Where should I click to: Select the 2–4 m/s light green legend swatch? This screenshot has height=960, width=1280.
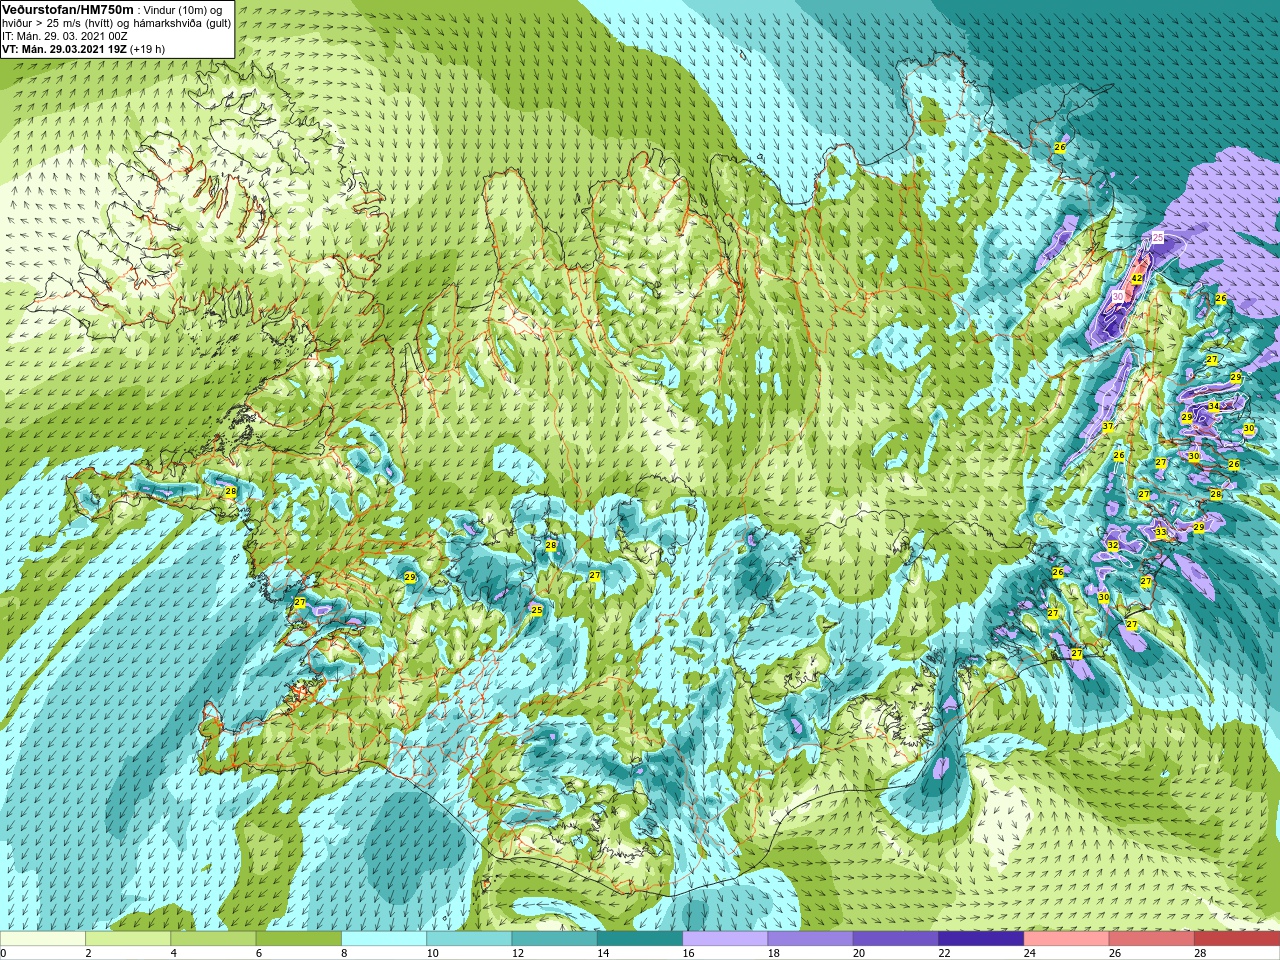[128, 939]
